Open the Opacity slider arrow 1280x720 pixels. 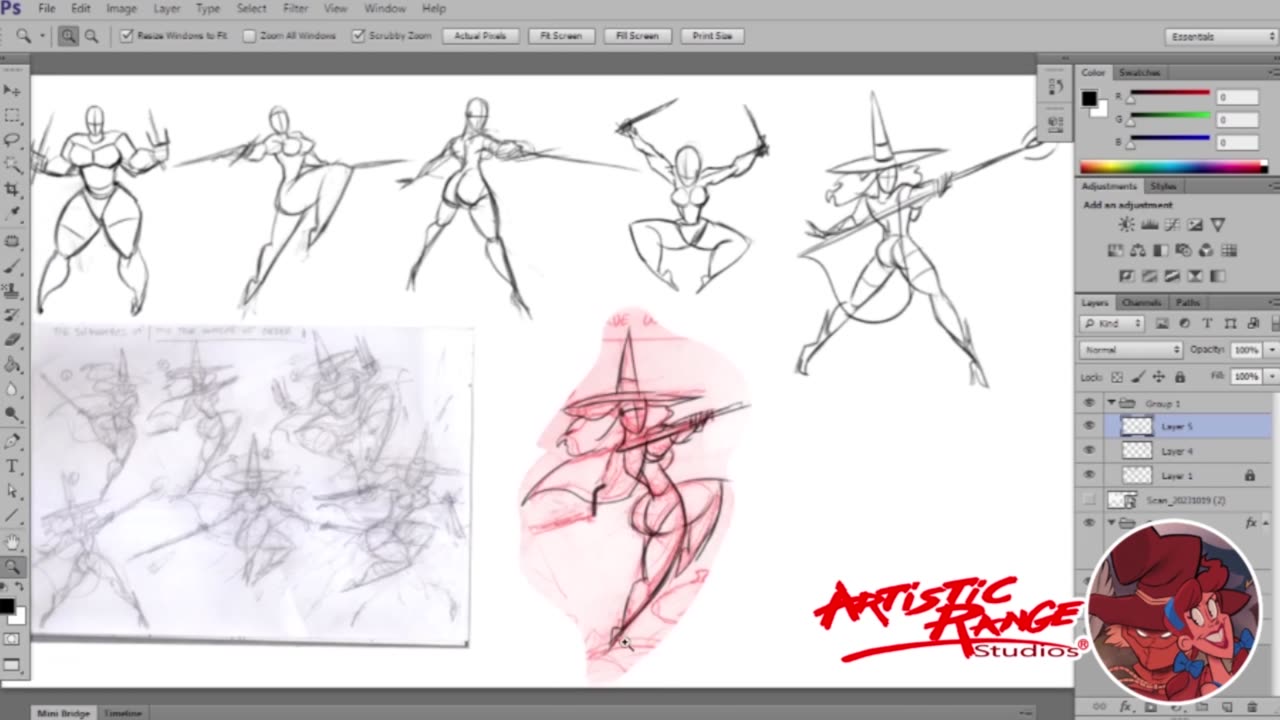click(1271, 350)
